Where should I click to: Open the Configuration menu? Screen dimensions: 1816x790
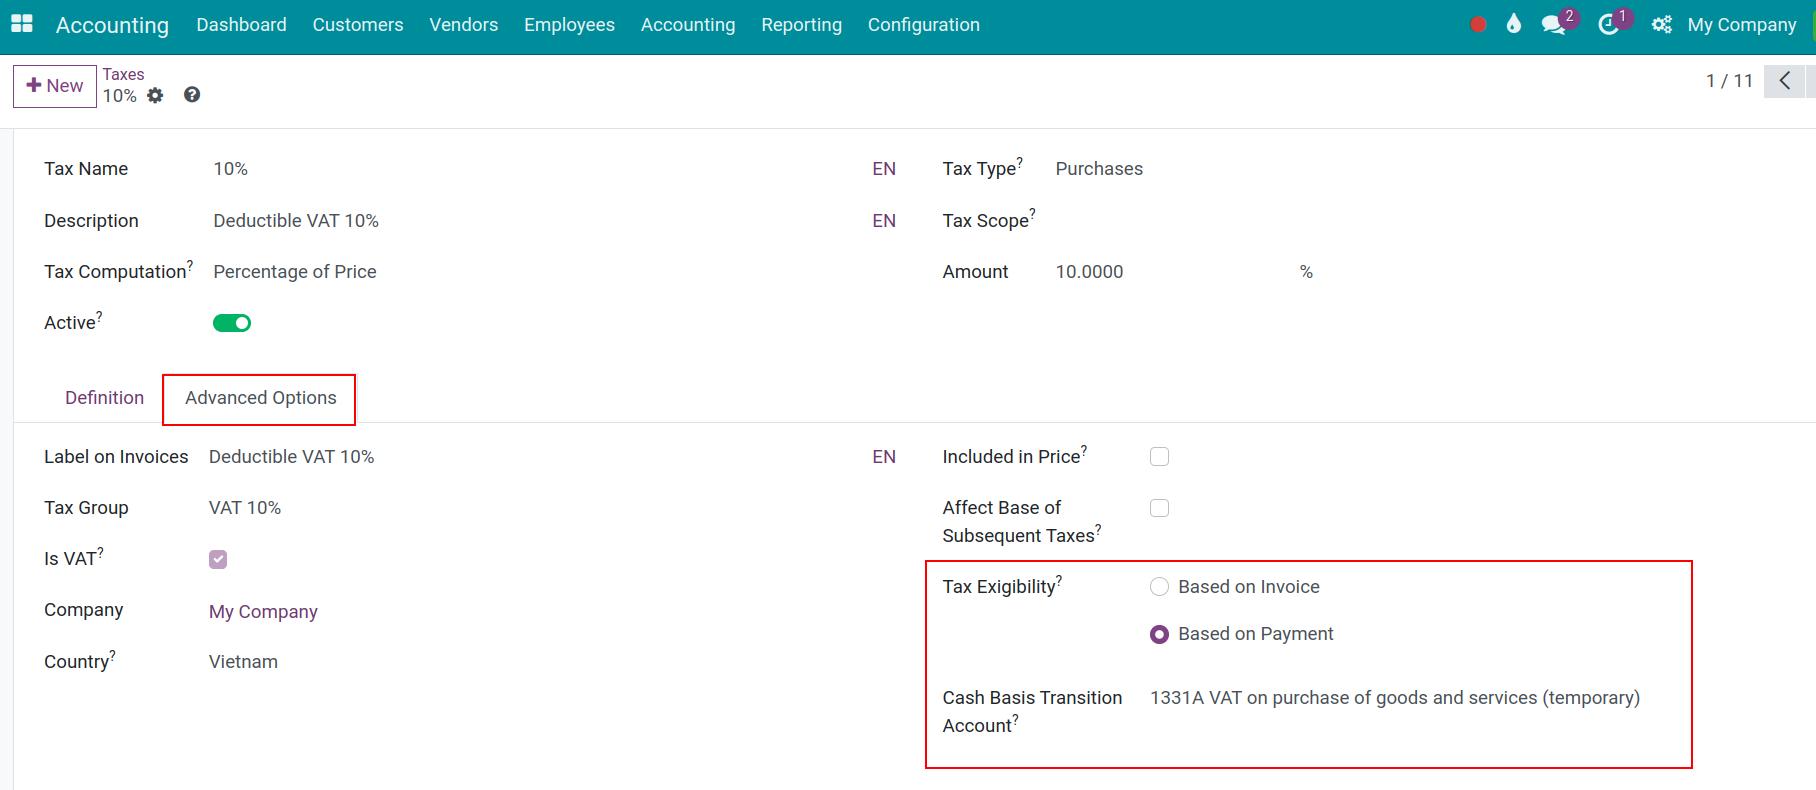(x=924, y=25)
